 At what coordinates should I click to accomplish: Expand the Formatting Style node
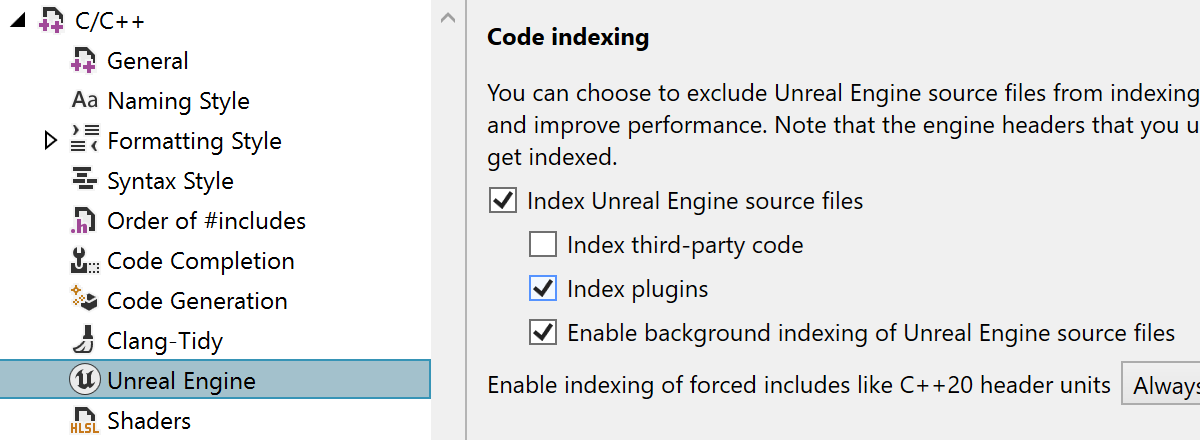52,141
